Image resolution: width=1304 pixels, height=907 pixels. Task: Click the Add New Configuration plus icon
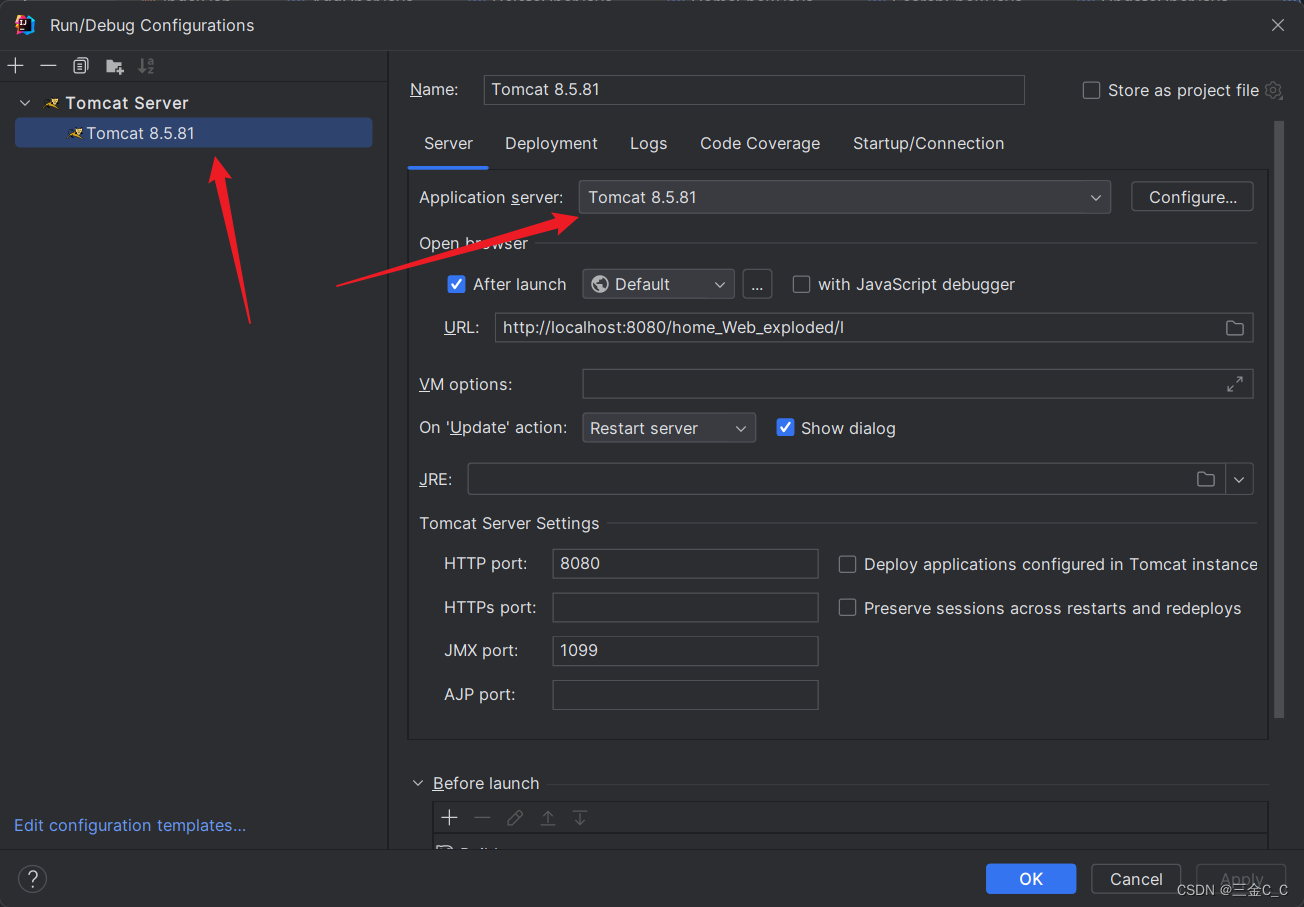pos(15,66)
